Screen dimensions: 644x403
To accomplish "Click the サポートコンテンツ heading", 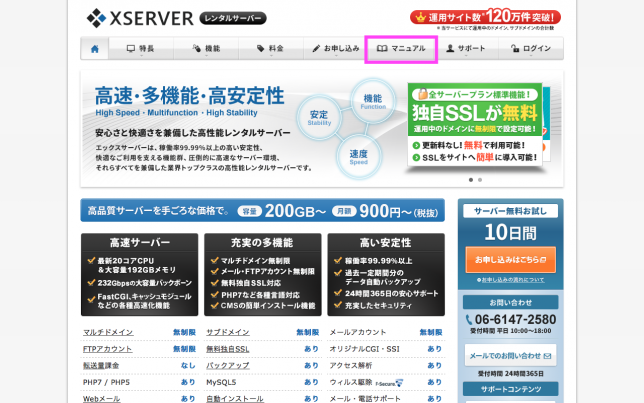I will pos(511,389).
